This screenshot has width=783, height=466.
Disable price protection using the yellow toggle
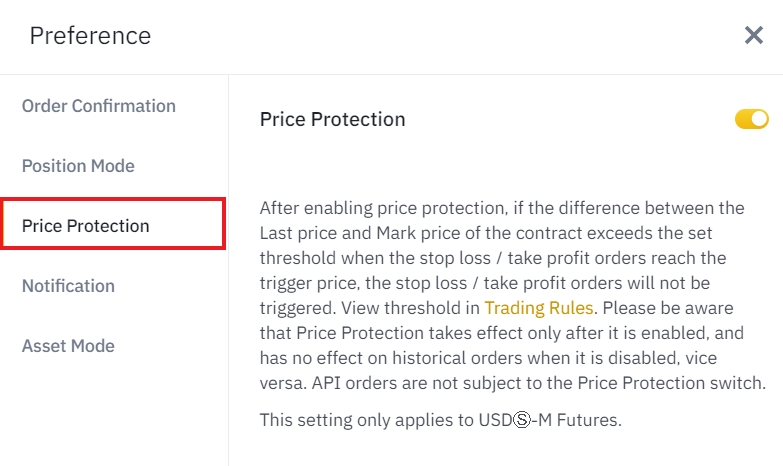click(751, 120)
